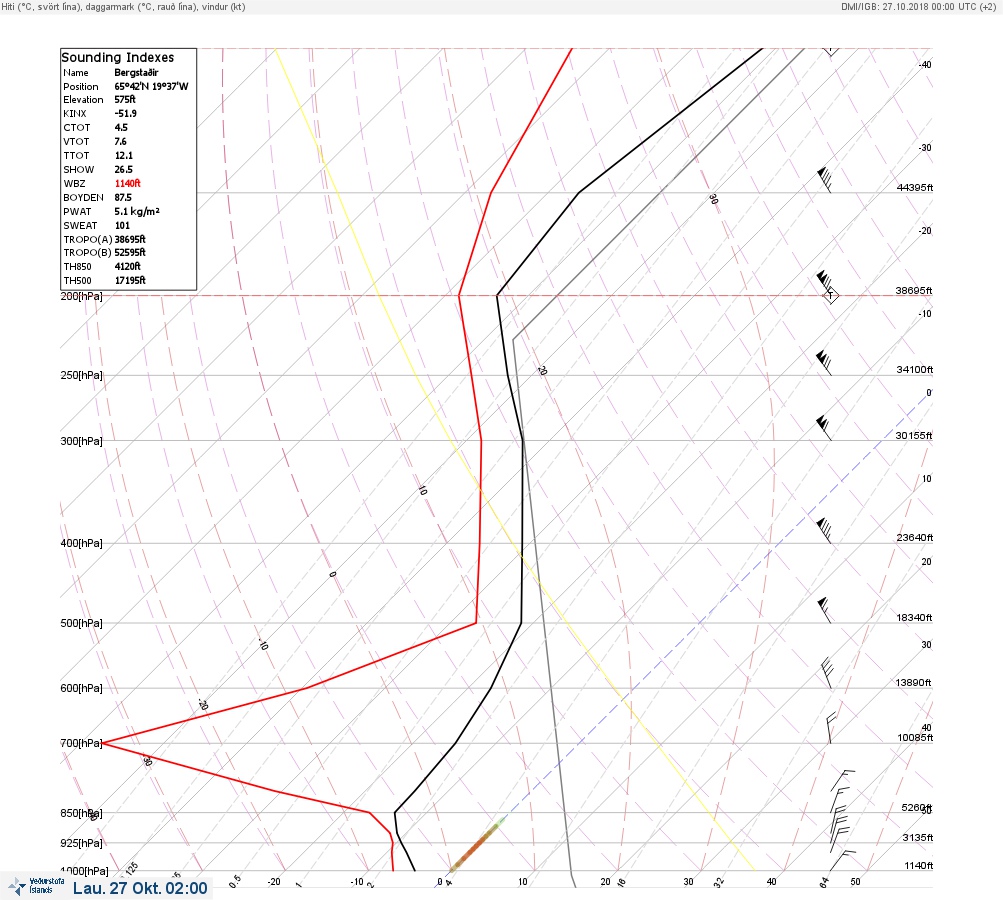Click the '250[hPa]' pressure label
Image resolution: width=1003 pixels, height=900 pixels.
click(x=81, y=375)
